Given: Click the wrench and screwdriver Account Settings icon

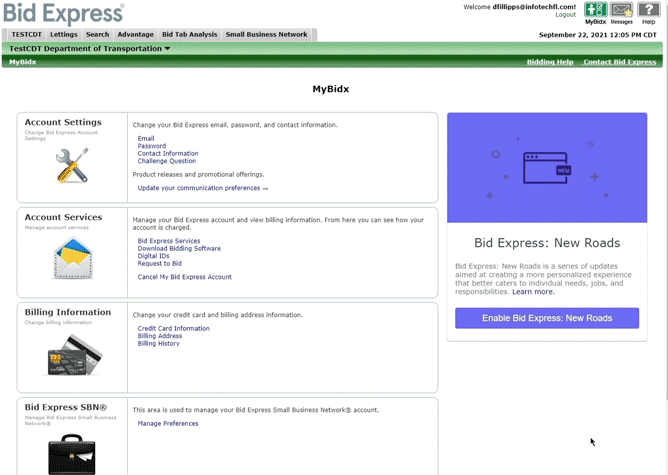Looking at the screenshot, I should coord(72,166).
